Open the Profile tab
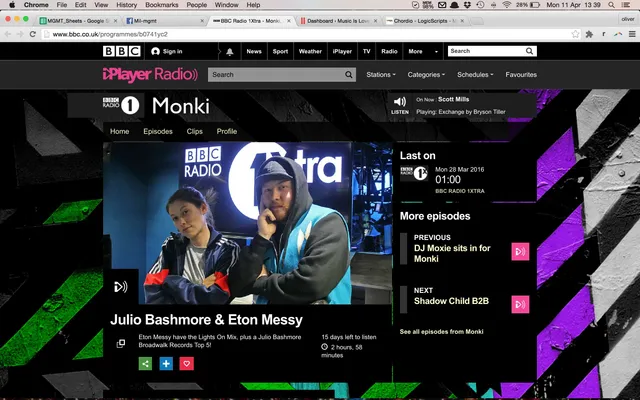 [x=227, y=131]
